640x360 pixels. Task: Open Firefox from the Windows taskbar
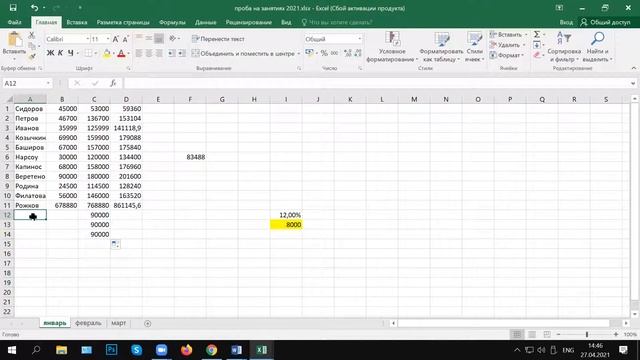(x=187, y=350)
